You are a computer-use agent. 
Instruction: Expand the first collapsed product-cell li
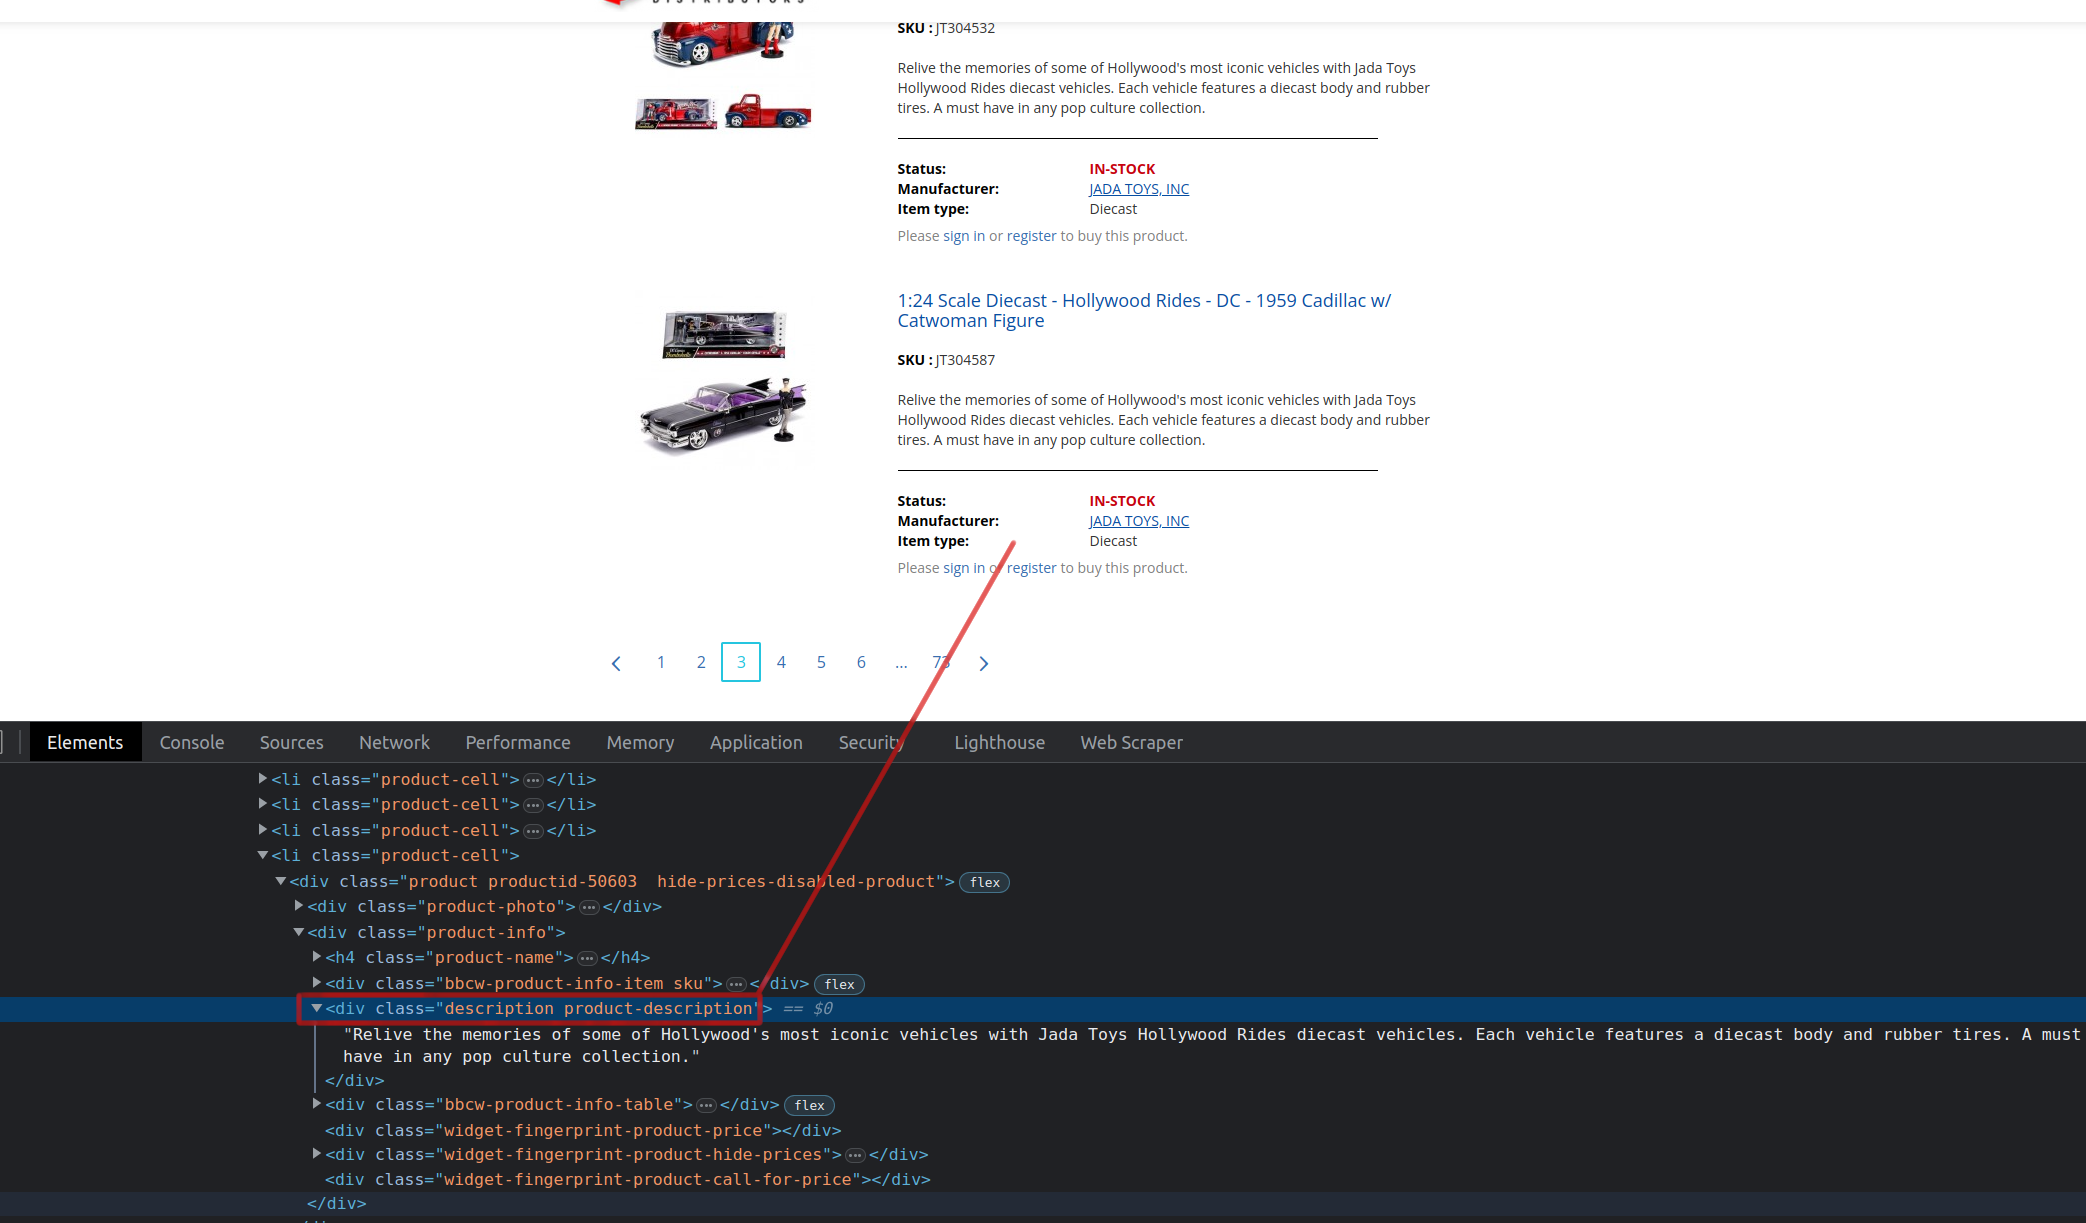tap(263, 779)
